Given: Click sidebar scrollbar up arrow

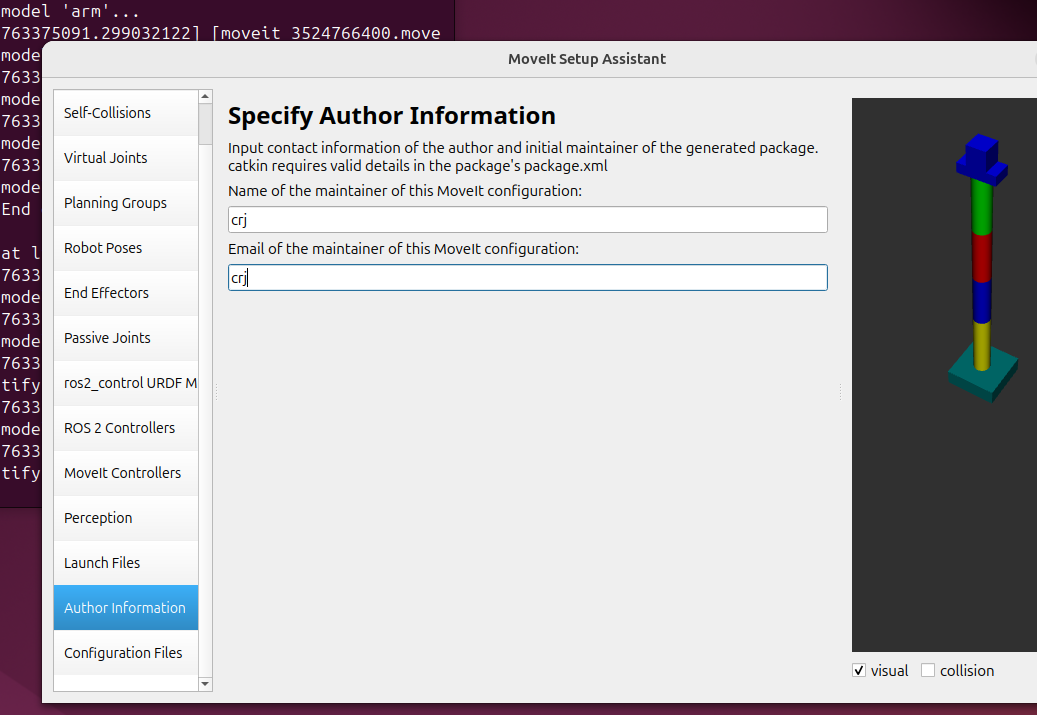Looking at the screenshot, I should click(x=205, y=97).
